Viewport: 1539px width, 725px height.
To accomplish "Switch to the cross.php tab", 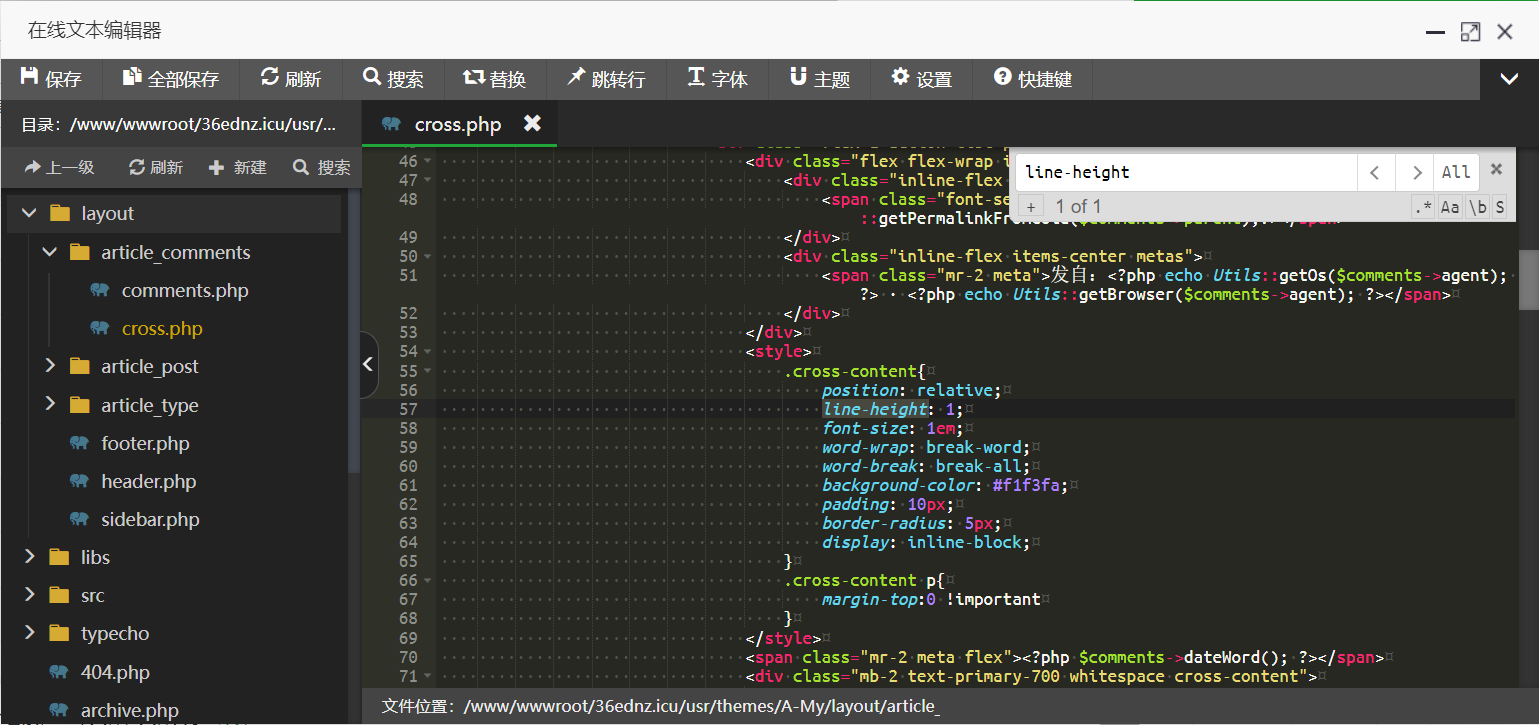I will [457, 124].
